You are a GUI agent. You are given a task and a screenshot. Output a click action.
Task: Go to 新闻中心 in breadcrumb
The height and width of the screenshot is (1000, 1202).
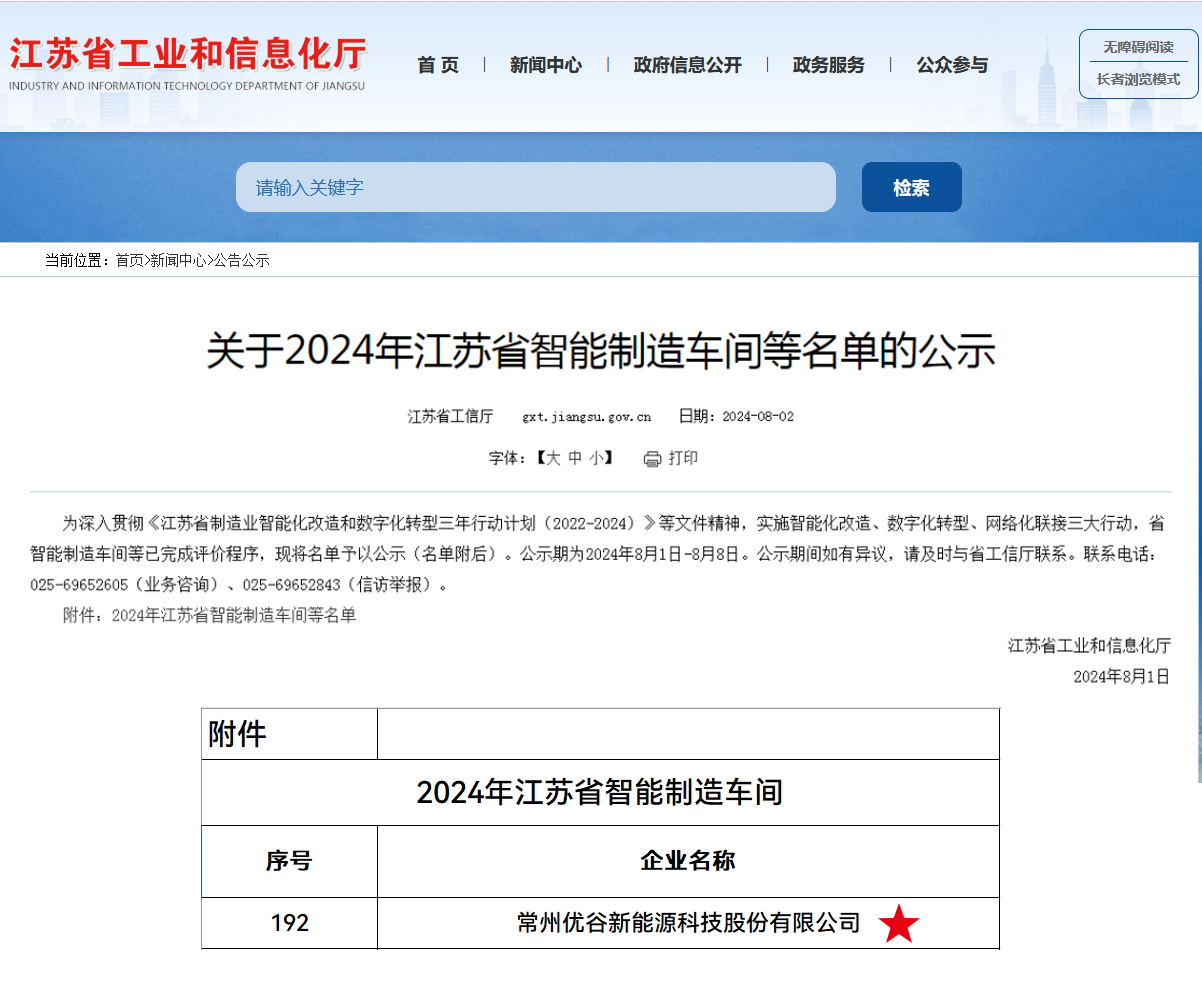pos(178,260)
